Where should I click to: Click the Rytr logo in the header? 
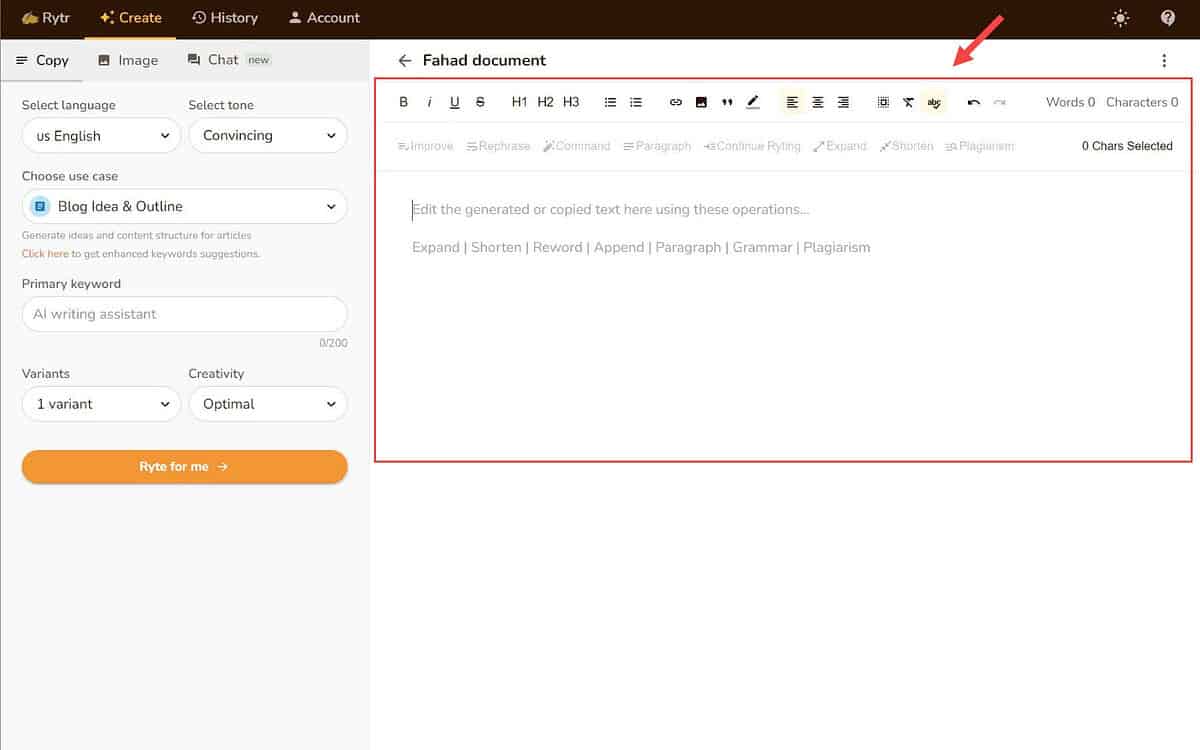coord(46,17)
